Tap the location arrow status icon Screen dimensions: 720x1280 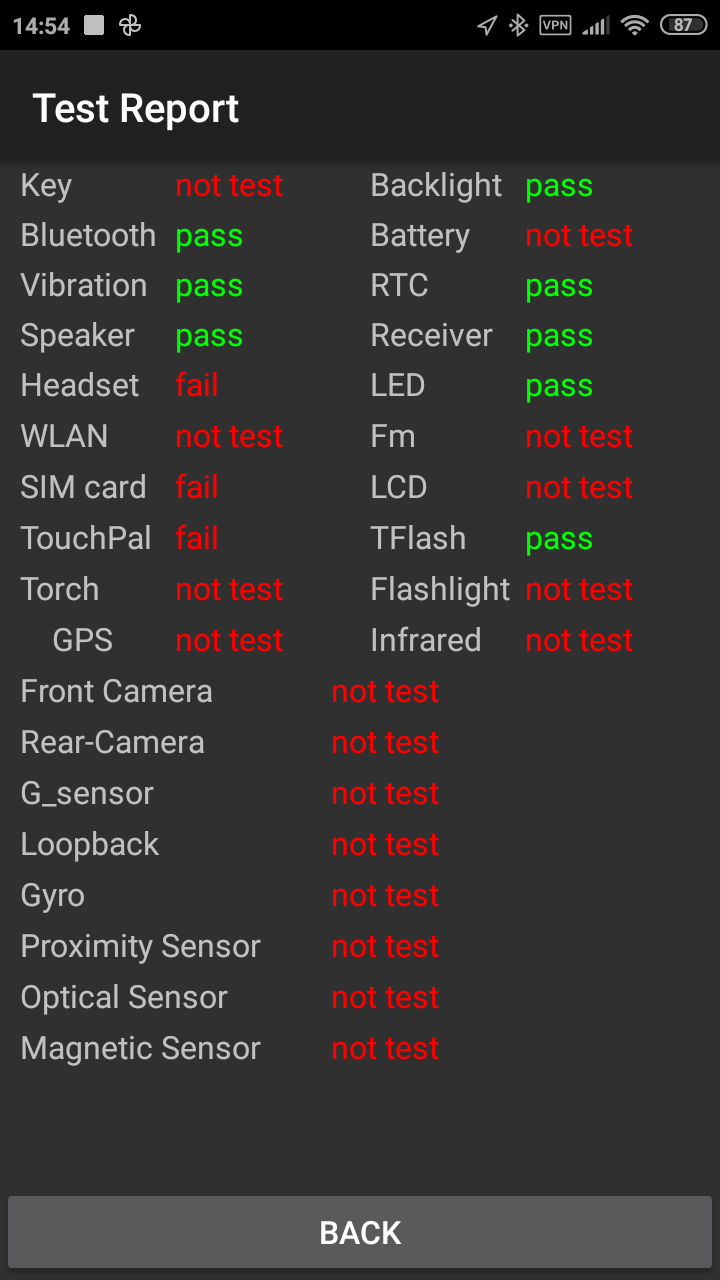(x=487, y=26)
